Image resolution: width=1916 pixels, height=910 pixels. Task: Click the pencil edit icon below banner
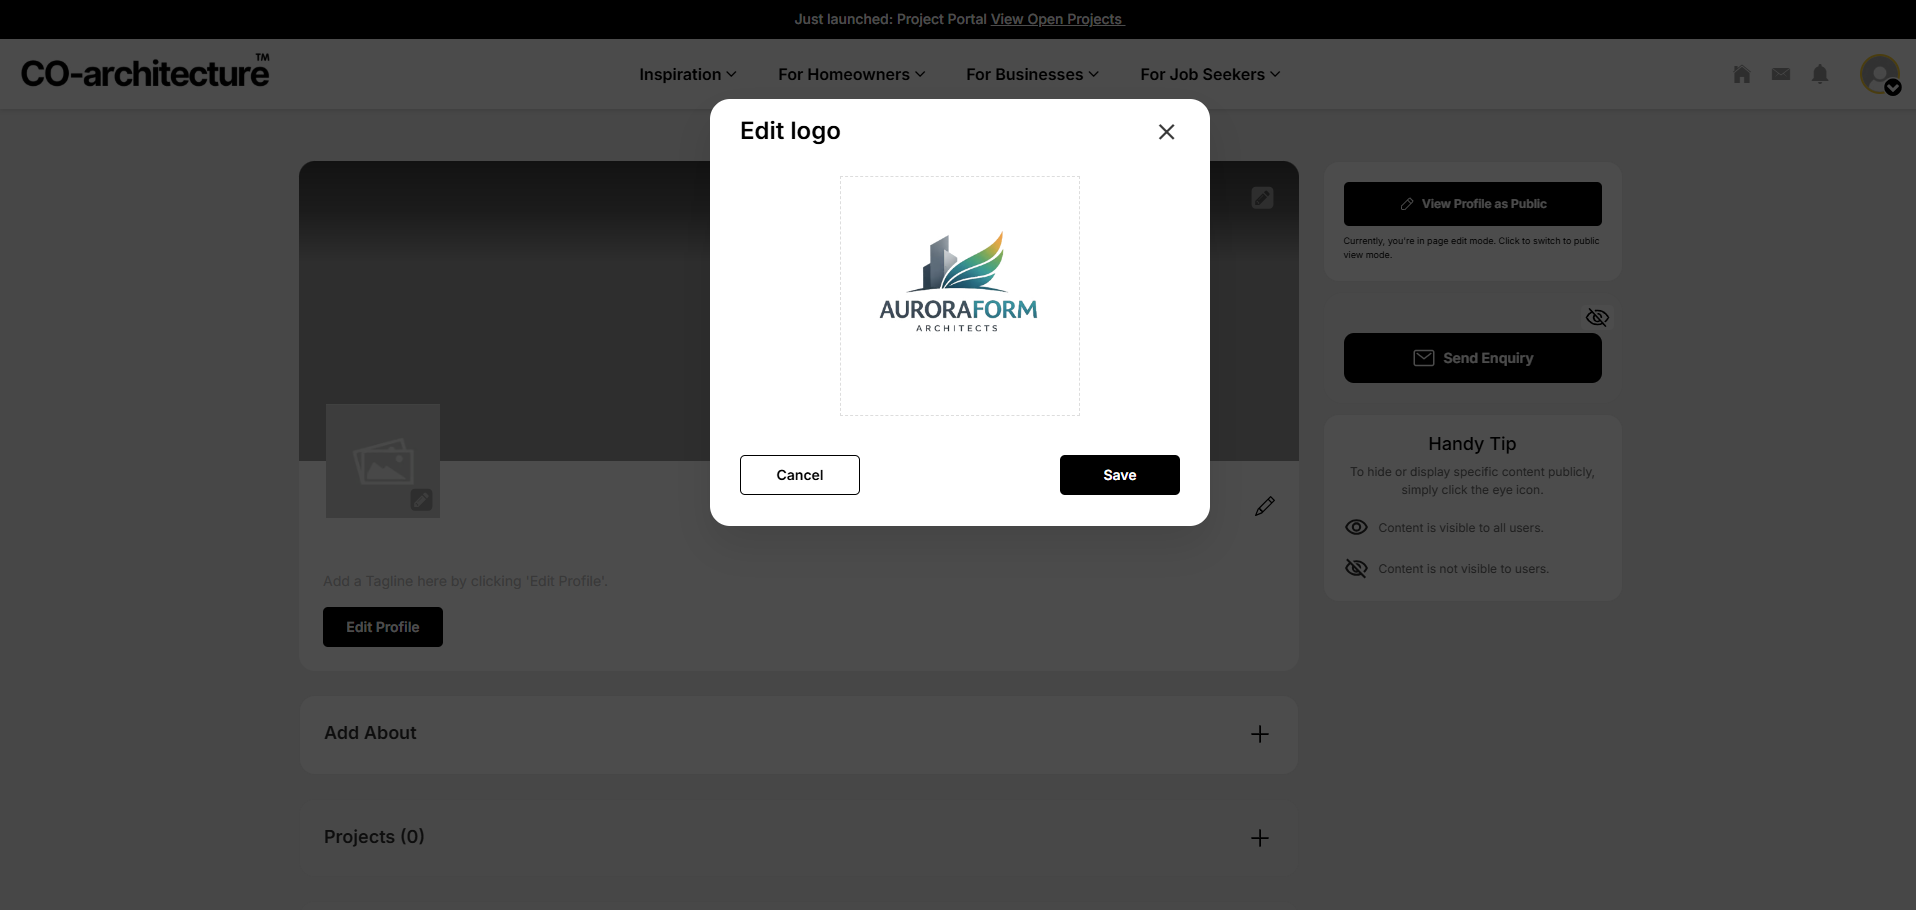tap(1265, 506)
